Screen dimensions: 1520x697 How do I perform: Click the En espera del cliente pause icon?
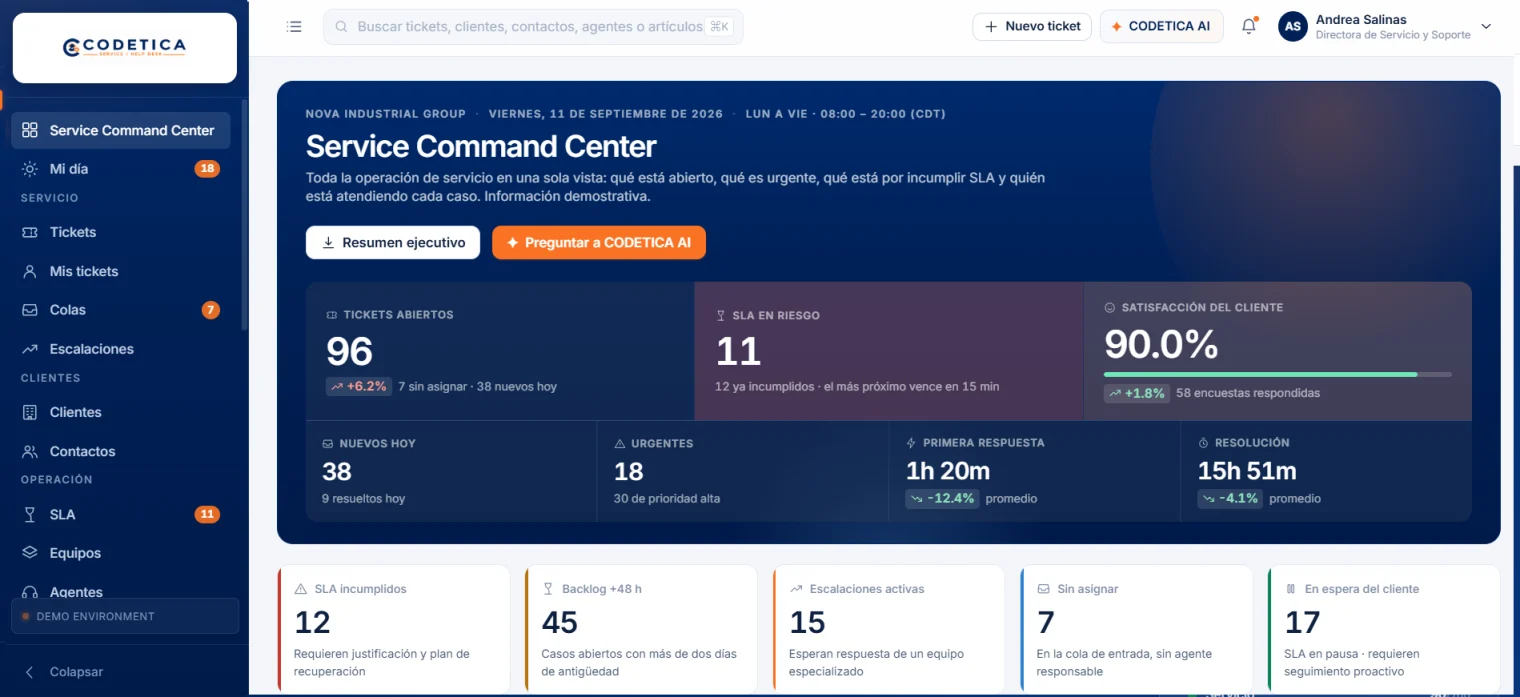(1291, 589)
